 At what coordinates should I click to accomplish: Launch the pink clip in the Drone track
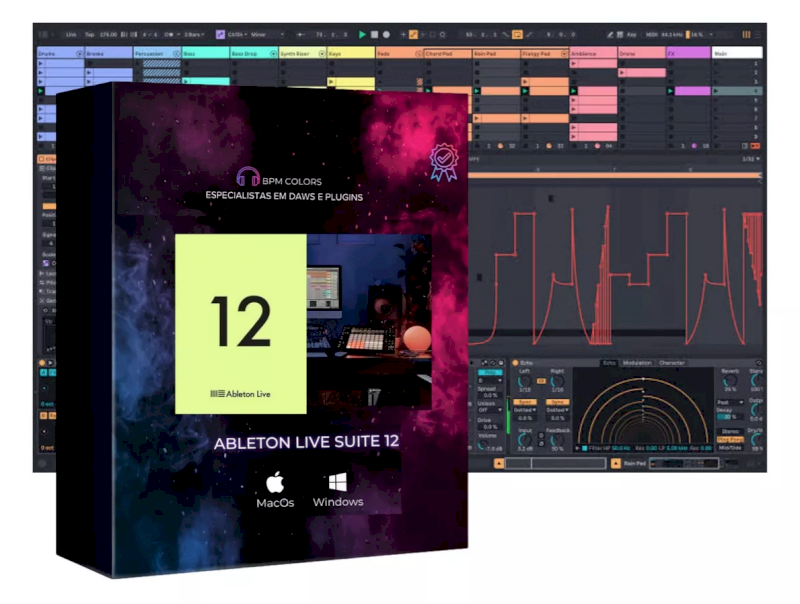(x=622, y=72)
